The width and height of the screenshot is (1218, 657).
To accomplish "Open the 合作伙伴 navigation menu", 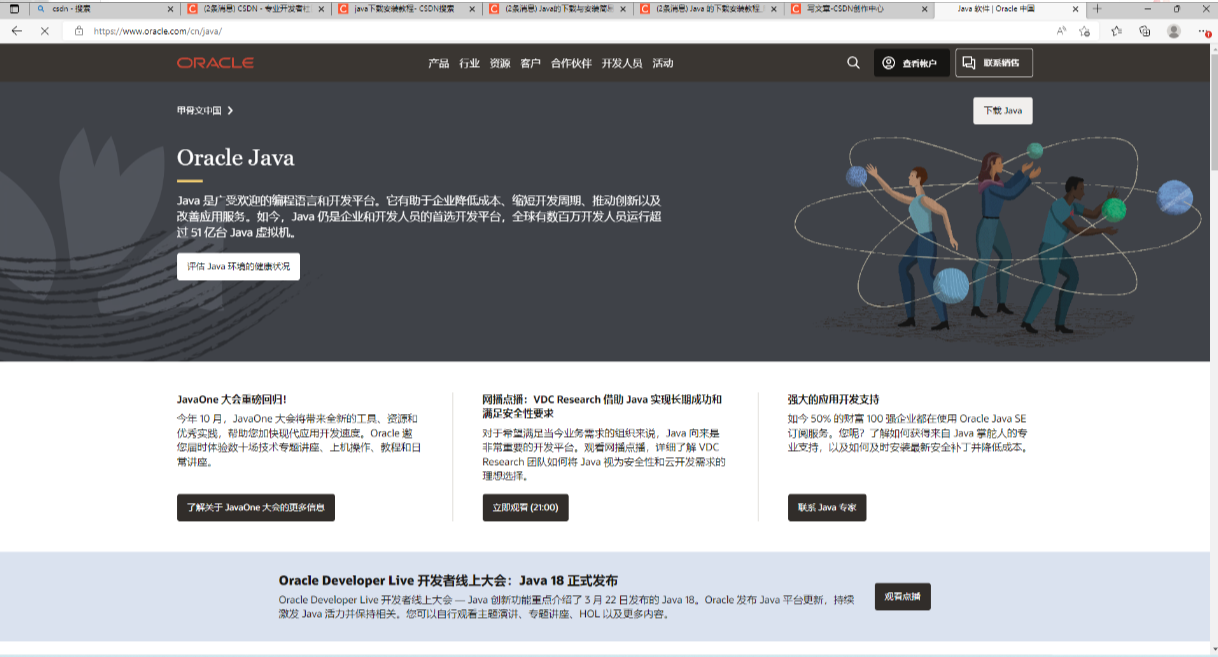I will (571, 63).
